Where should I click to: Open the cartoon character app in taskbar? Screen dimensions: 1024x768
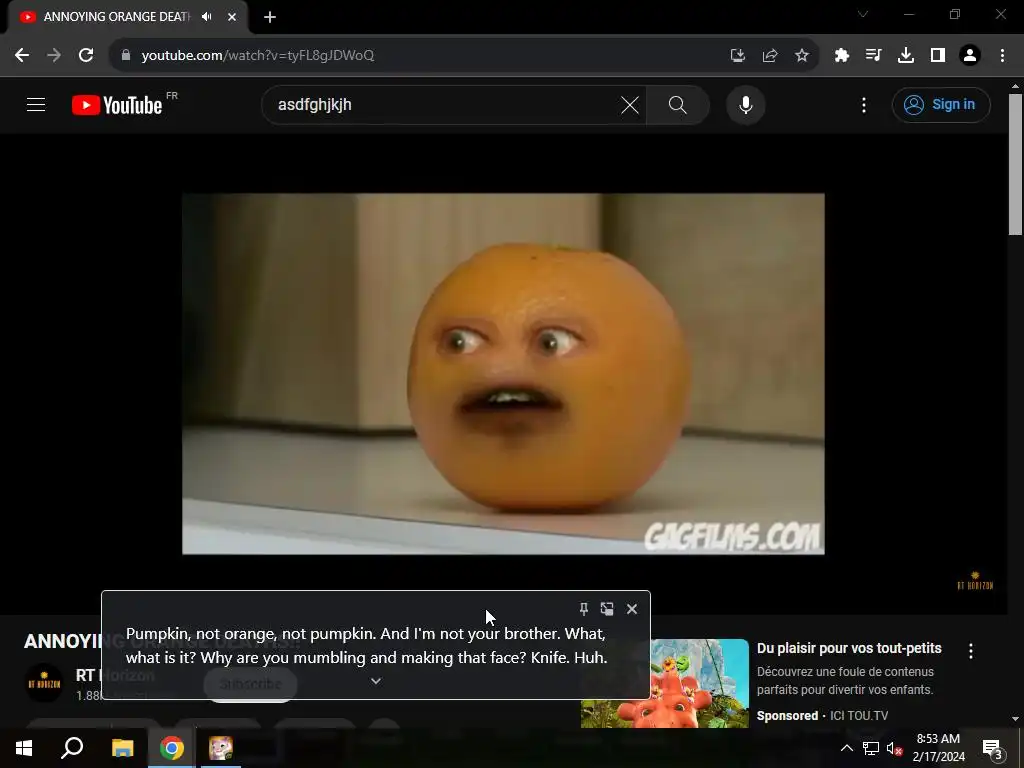[221, 748]
